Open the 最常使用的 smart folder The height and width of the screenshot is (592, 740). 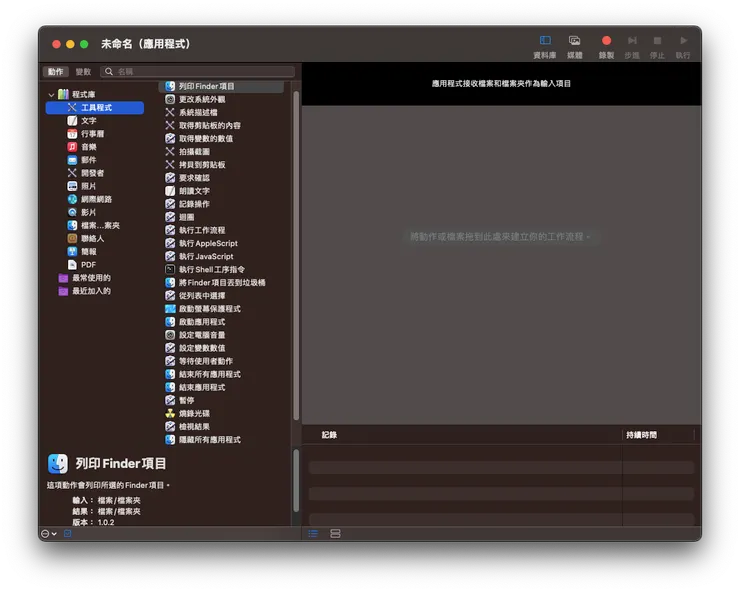[85, 278]
